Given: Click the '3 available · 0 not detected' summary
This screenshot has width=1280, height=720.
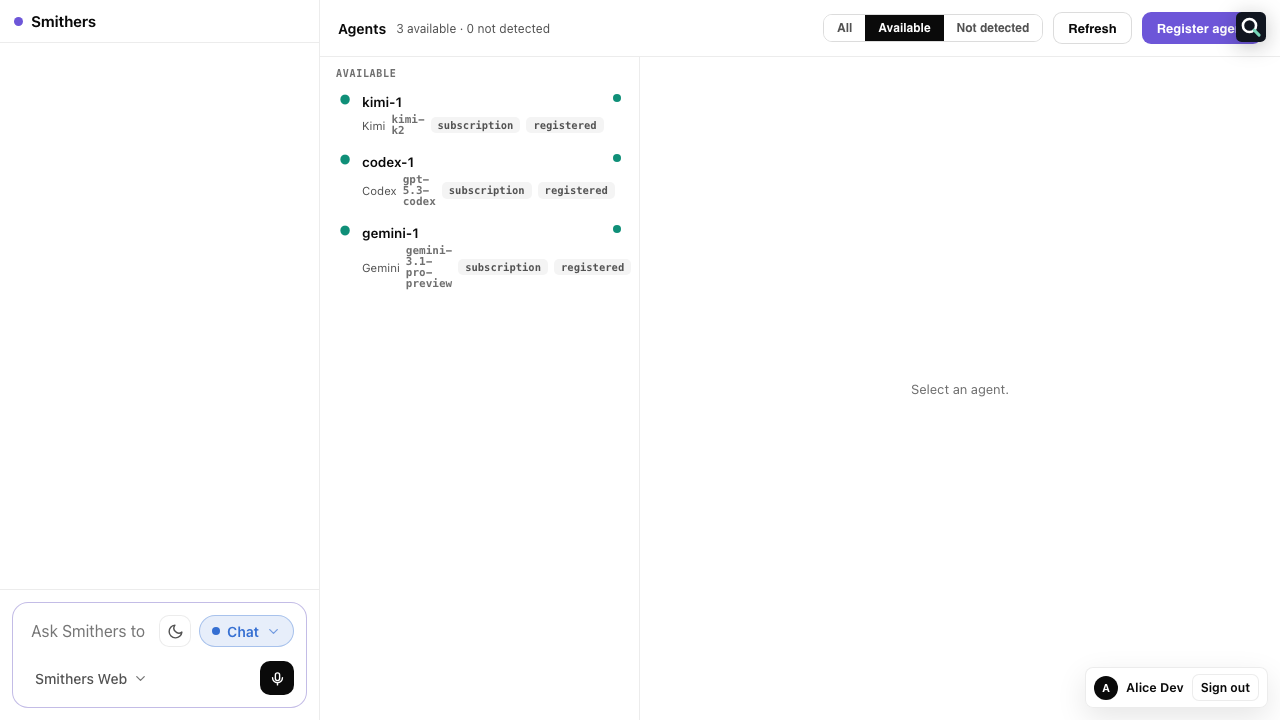Looking at the screenshot, I should [x=473, y=29].
